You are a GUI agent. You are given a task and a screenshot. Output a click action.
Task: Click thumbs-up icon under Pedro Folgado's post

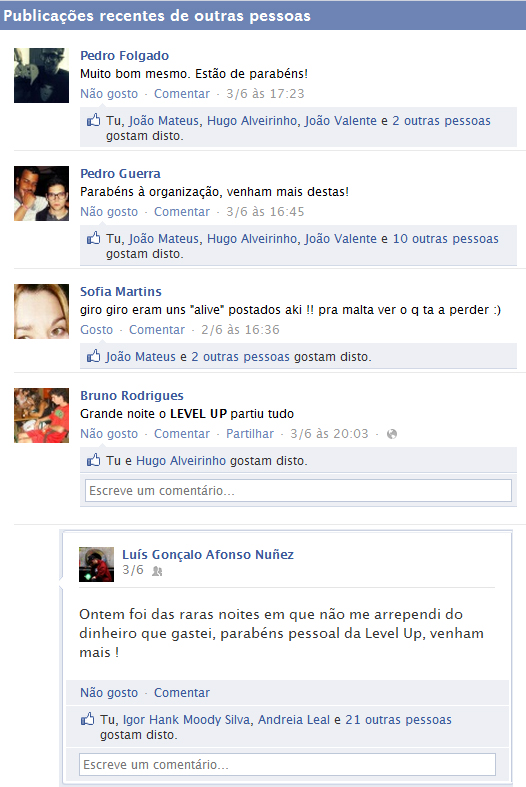[93, 120]
